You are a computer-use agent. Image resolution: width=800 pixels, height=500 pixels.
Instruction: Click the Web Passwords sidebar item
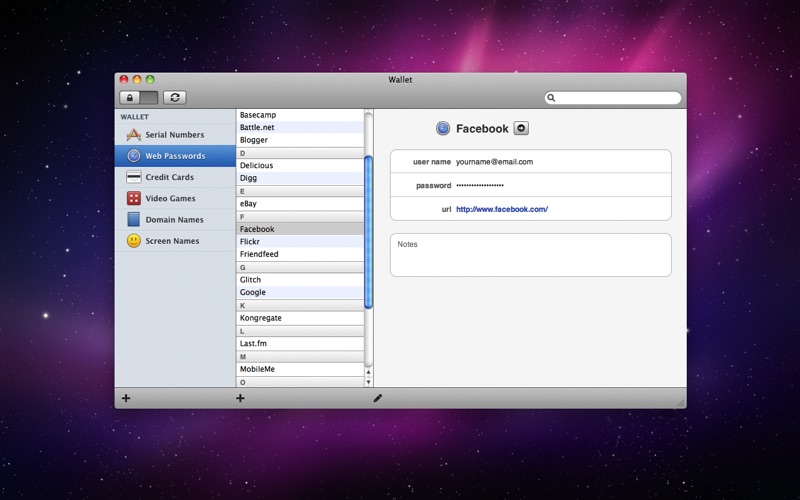coord(174,156)
